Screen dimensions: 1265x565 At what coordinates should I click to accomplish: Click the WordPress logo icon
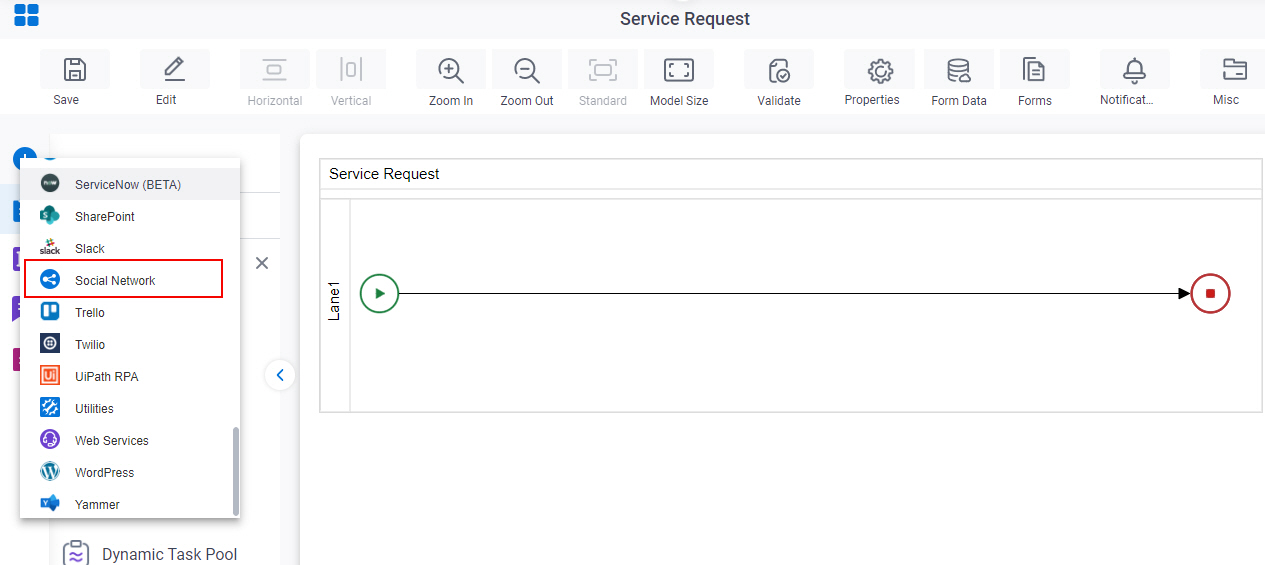[x=50, y=472]
